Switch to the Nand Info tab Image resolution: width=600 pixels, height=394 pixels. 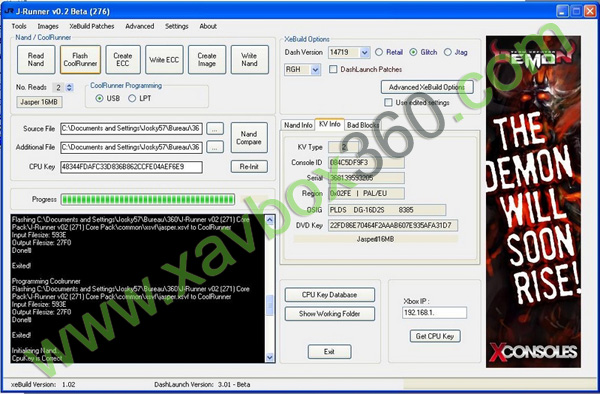point(298,125)
